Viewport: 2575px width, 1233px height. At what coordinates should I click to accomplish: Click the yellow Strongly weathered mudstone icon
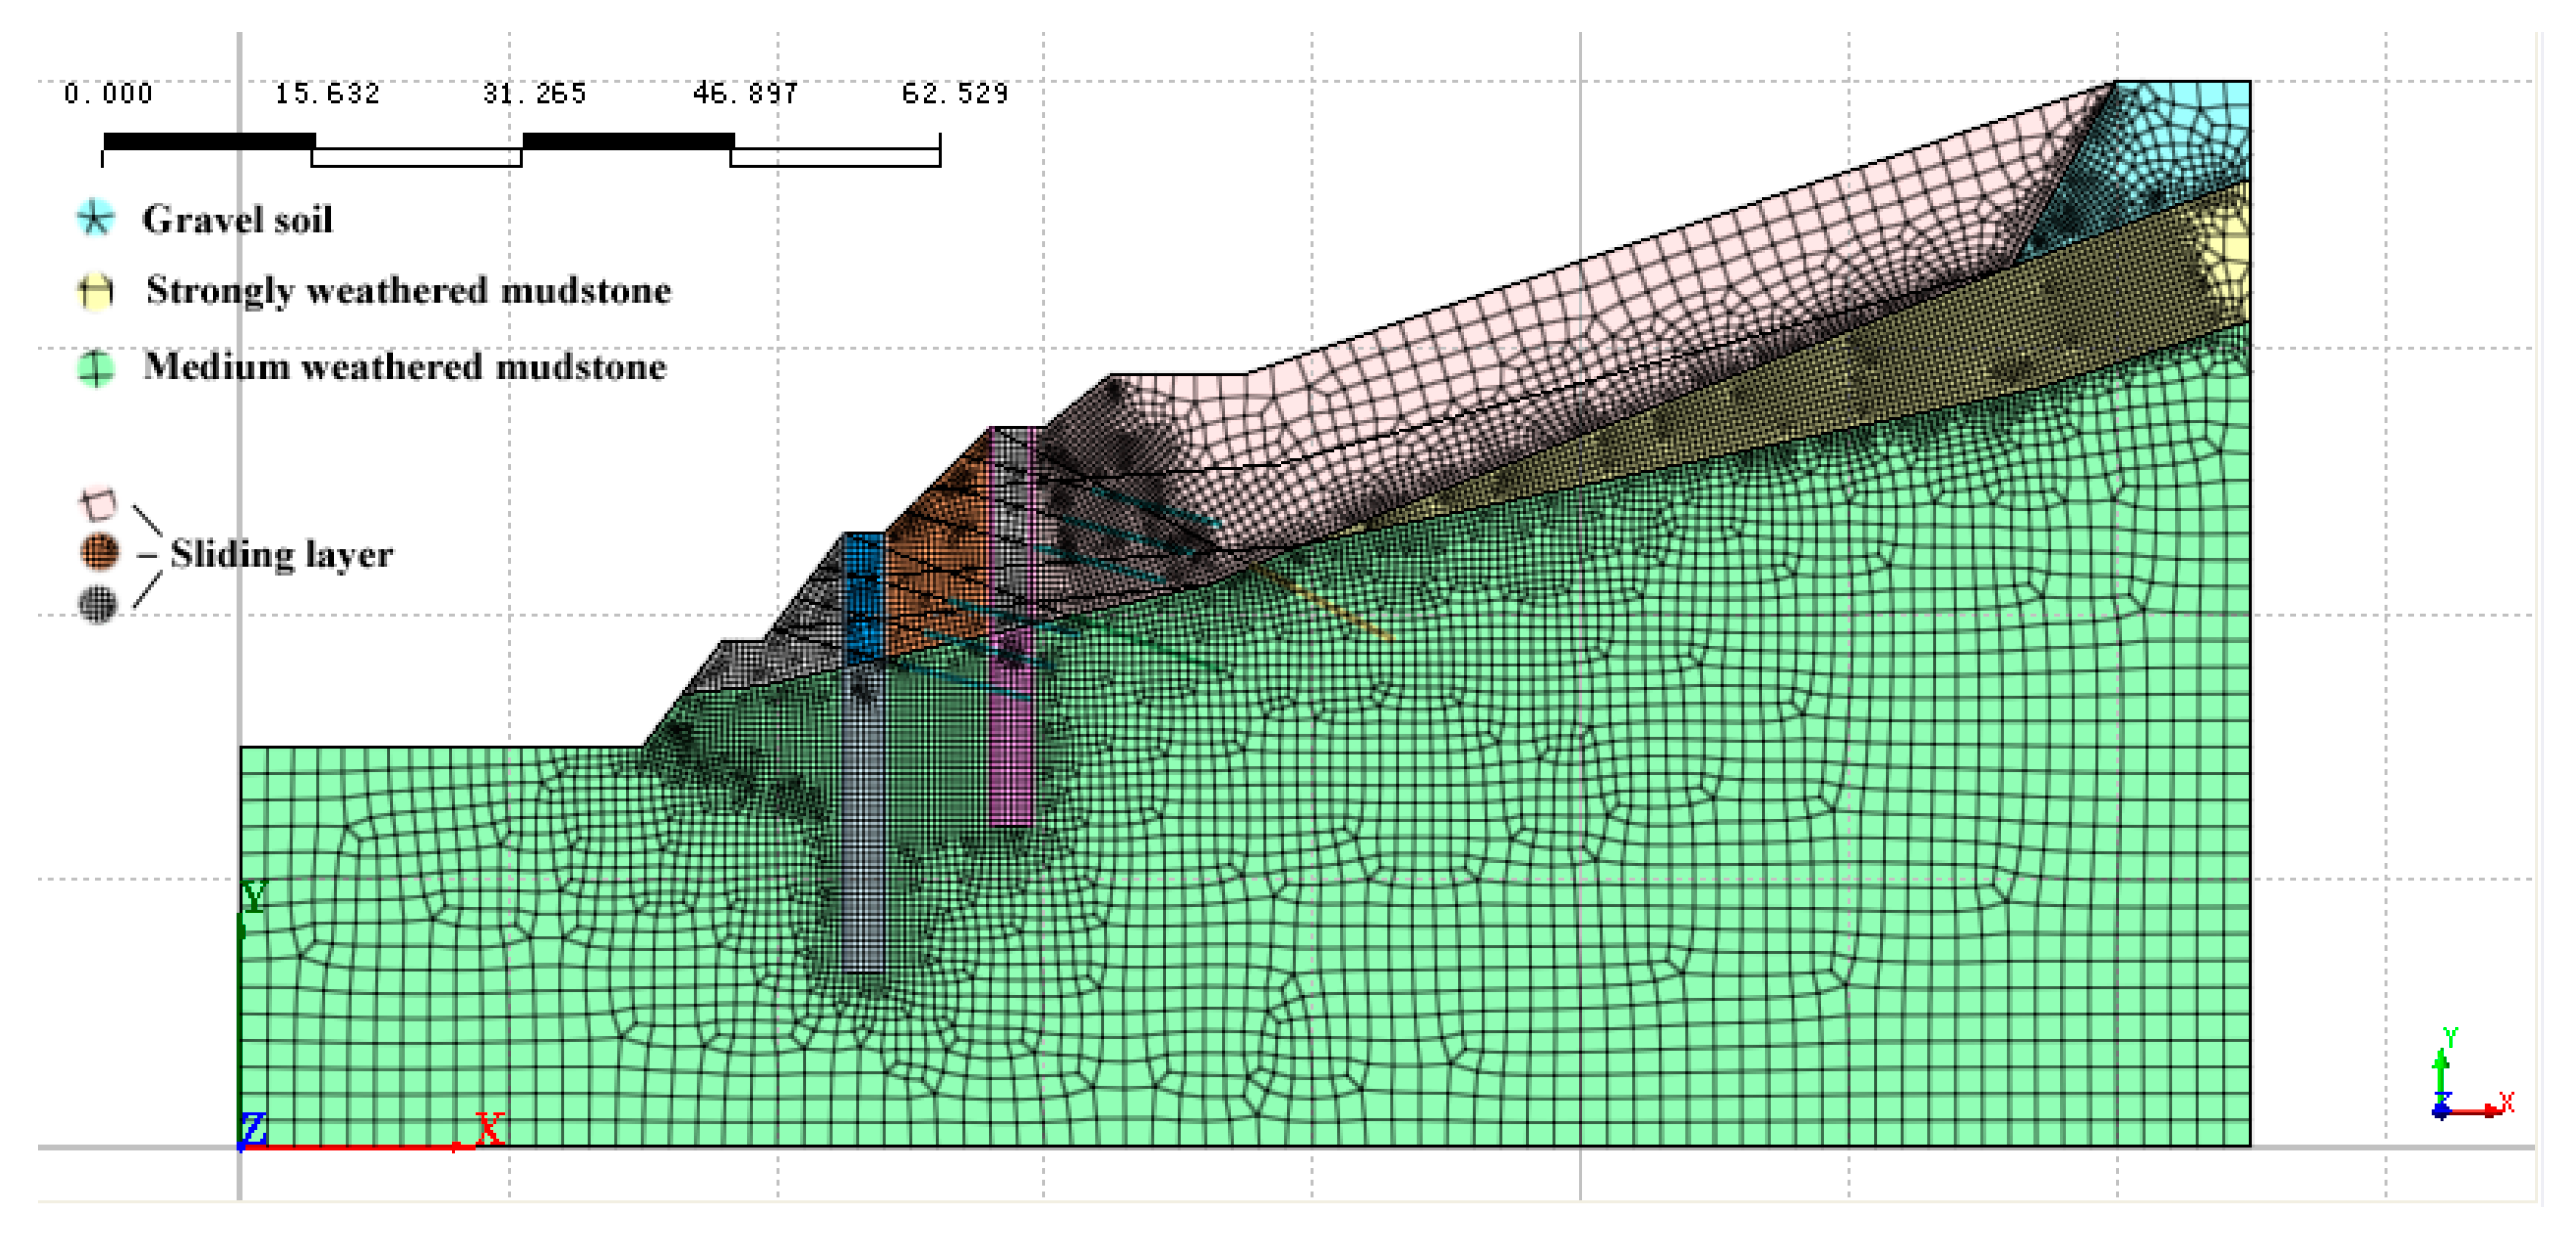tap(95, 291)
